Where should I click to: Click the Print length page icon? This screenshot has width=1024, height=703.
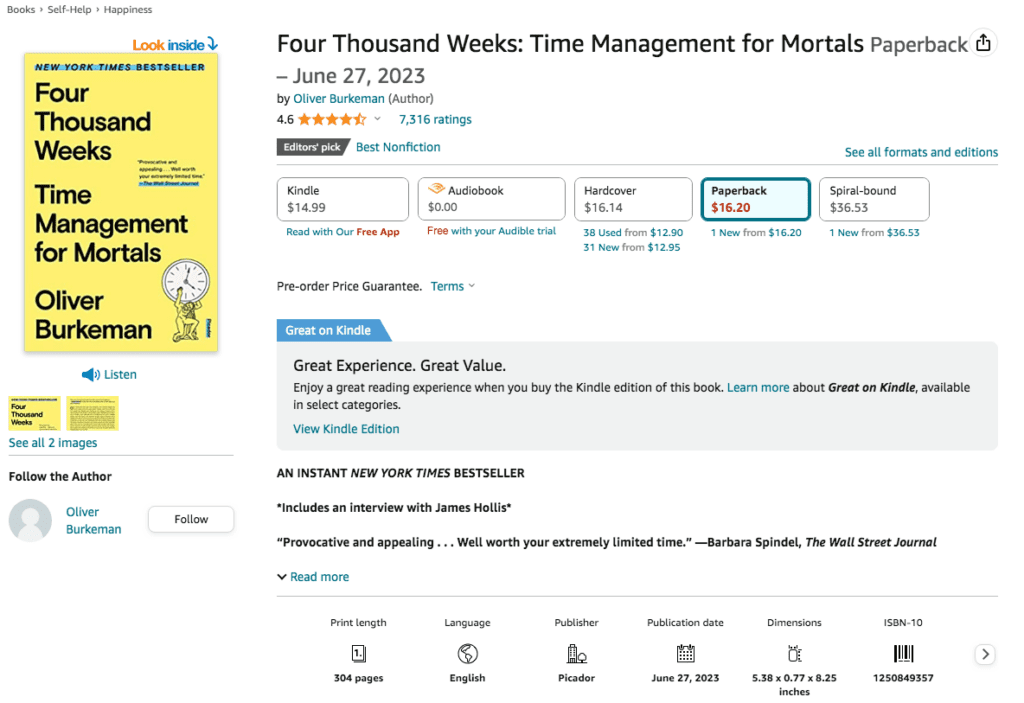click(359, 653)
